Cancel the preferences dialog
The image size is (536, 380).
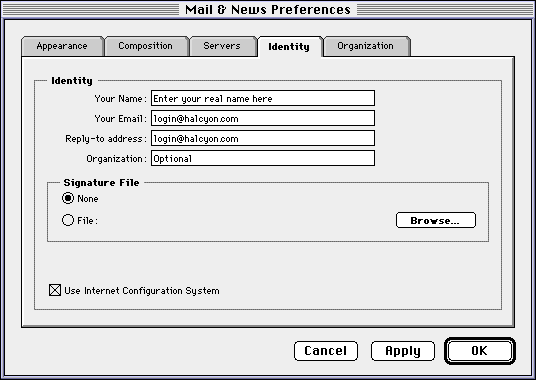[x=326, y=351]
